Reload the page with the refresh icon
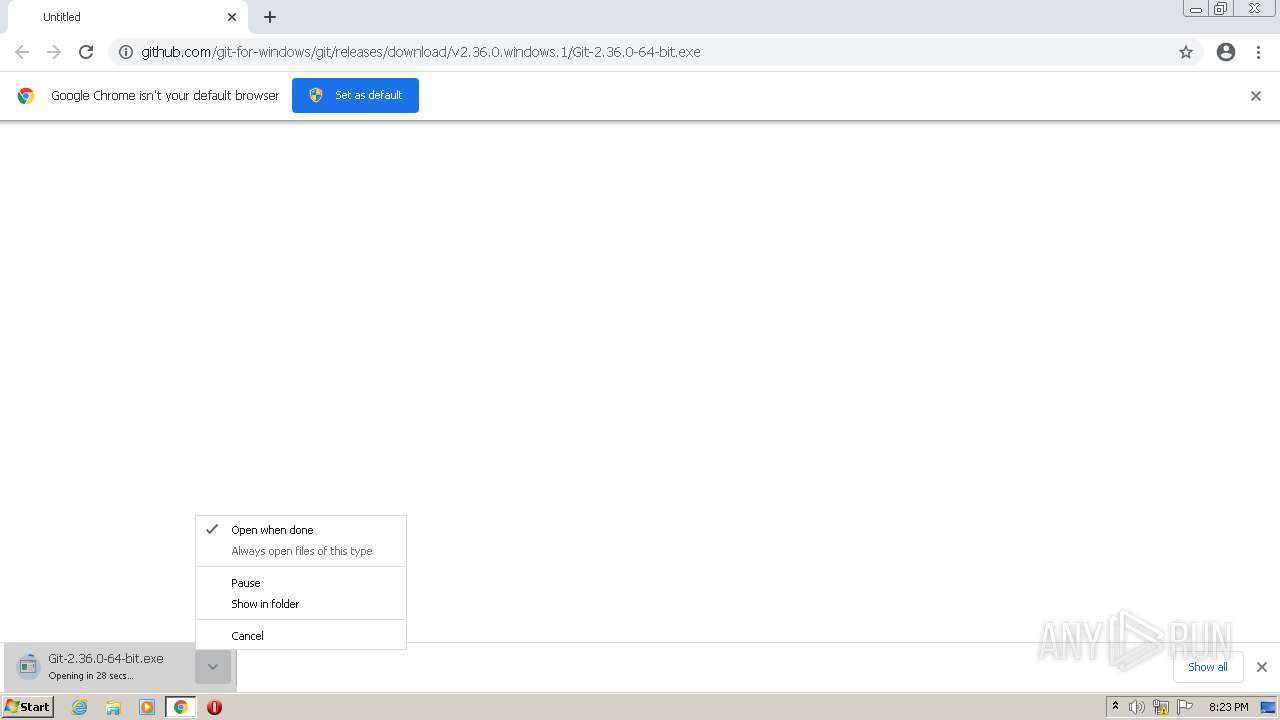 point(86,52)
